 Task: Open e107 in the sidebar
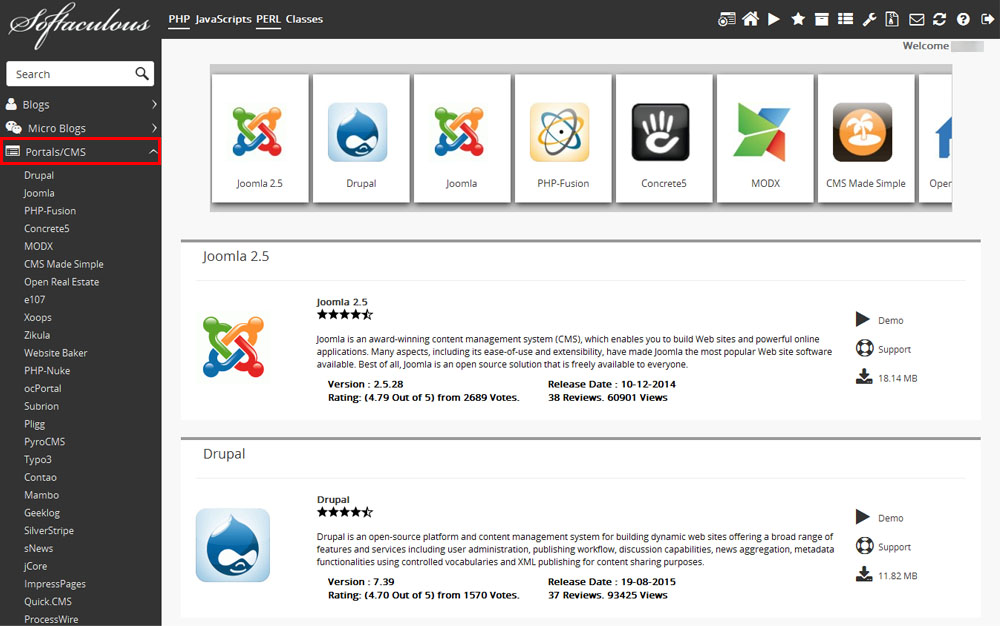(34, 300)
